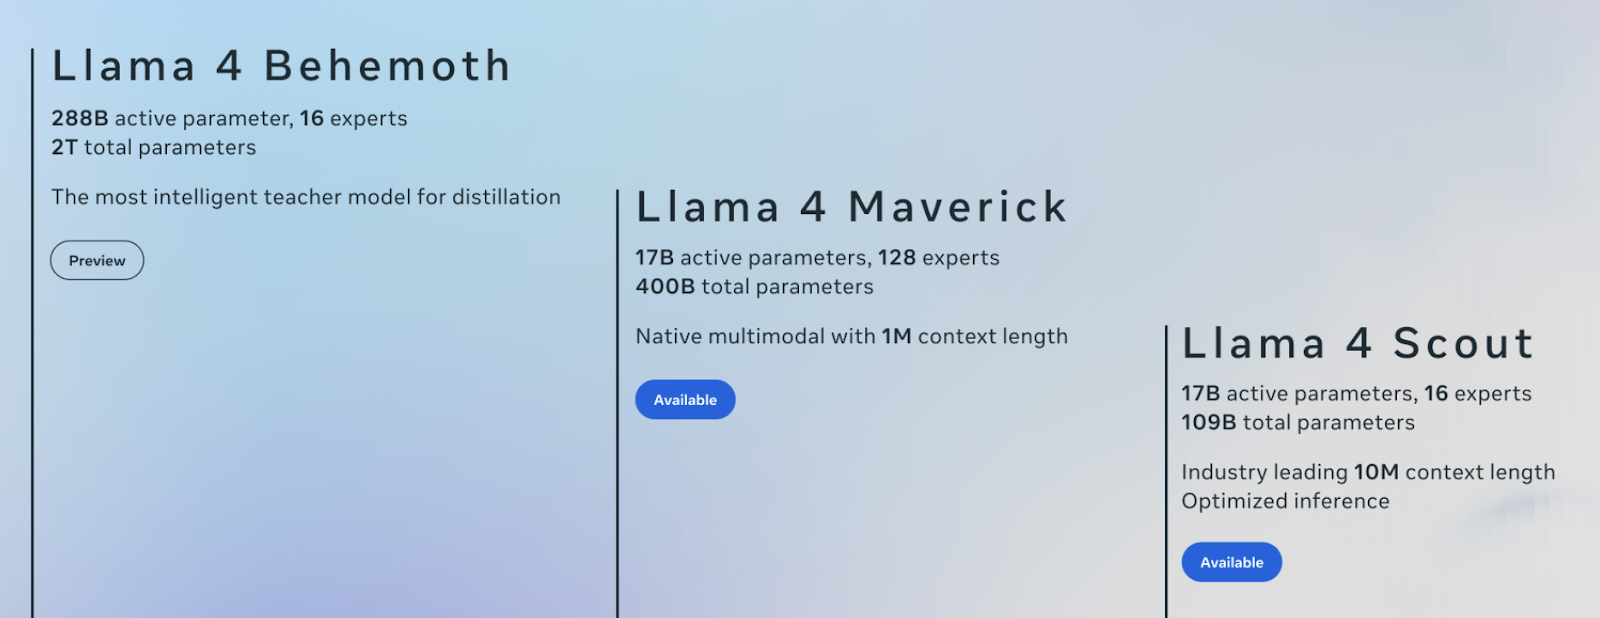
Task: Click the 'Industry leading 10M context length' line
Action: pyautogui.click(x=1369, y=472)
